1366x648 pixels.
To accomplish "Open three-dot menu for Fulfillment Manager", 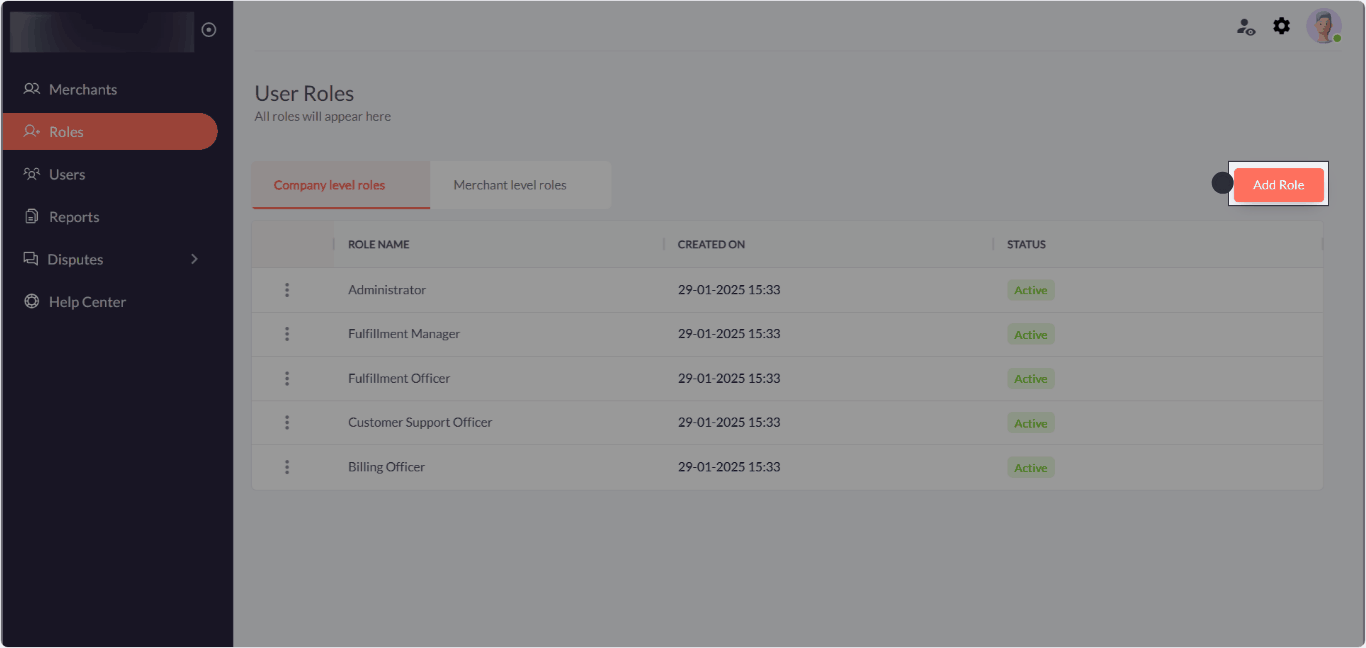I will 287,334.
